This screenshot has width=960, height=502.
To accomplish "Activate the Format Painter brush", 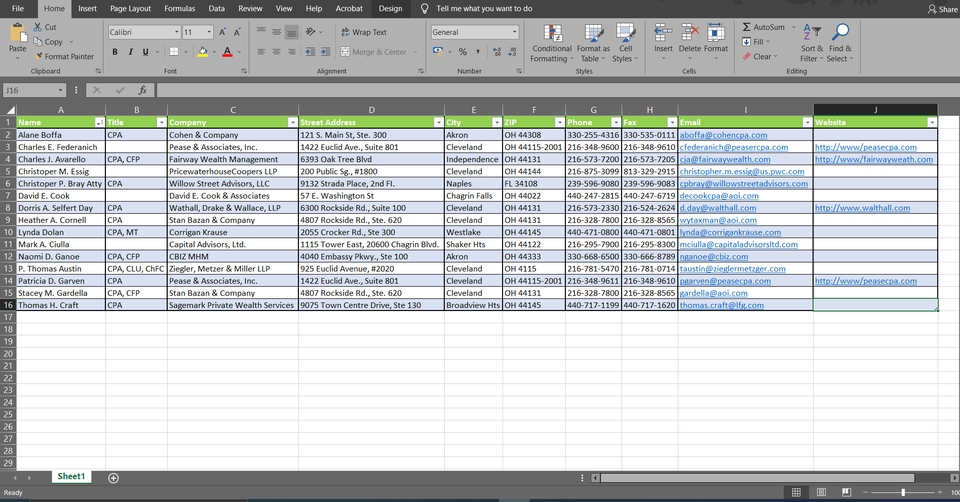I will 39,56.
